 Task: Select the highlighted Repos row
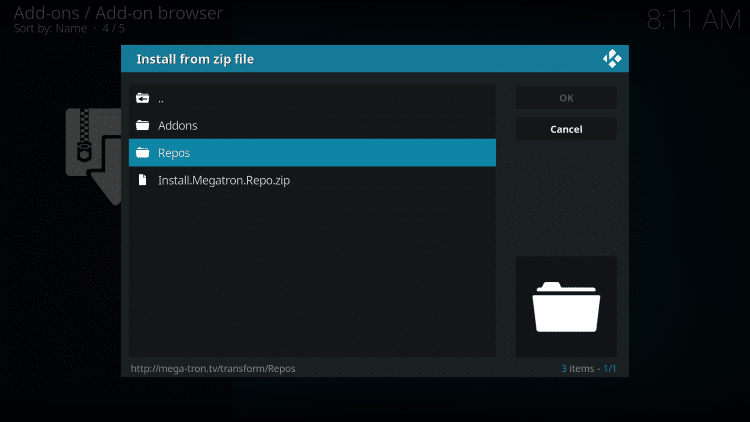312,153
